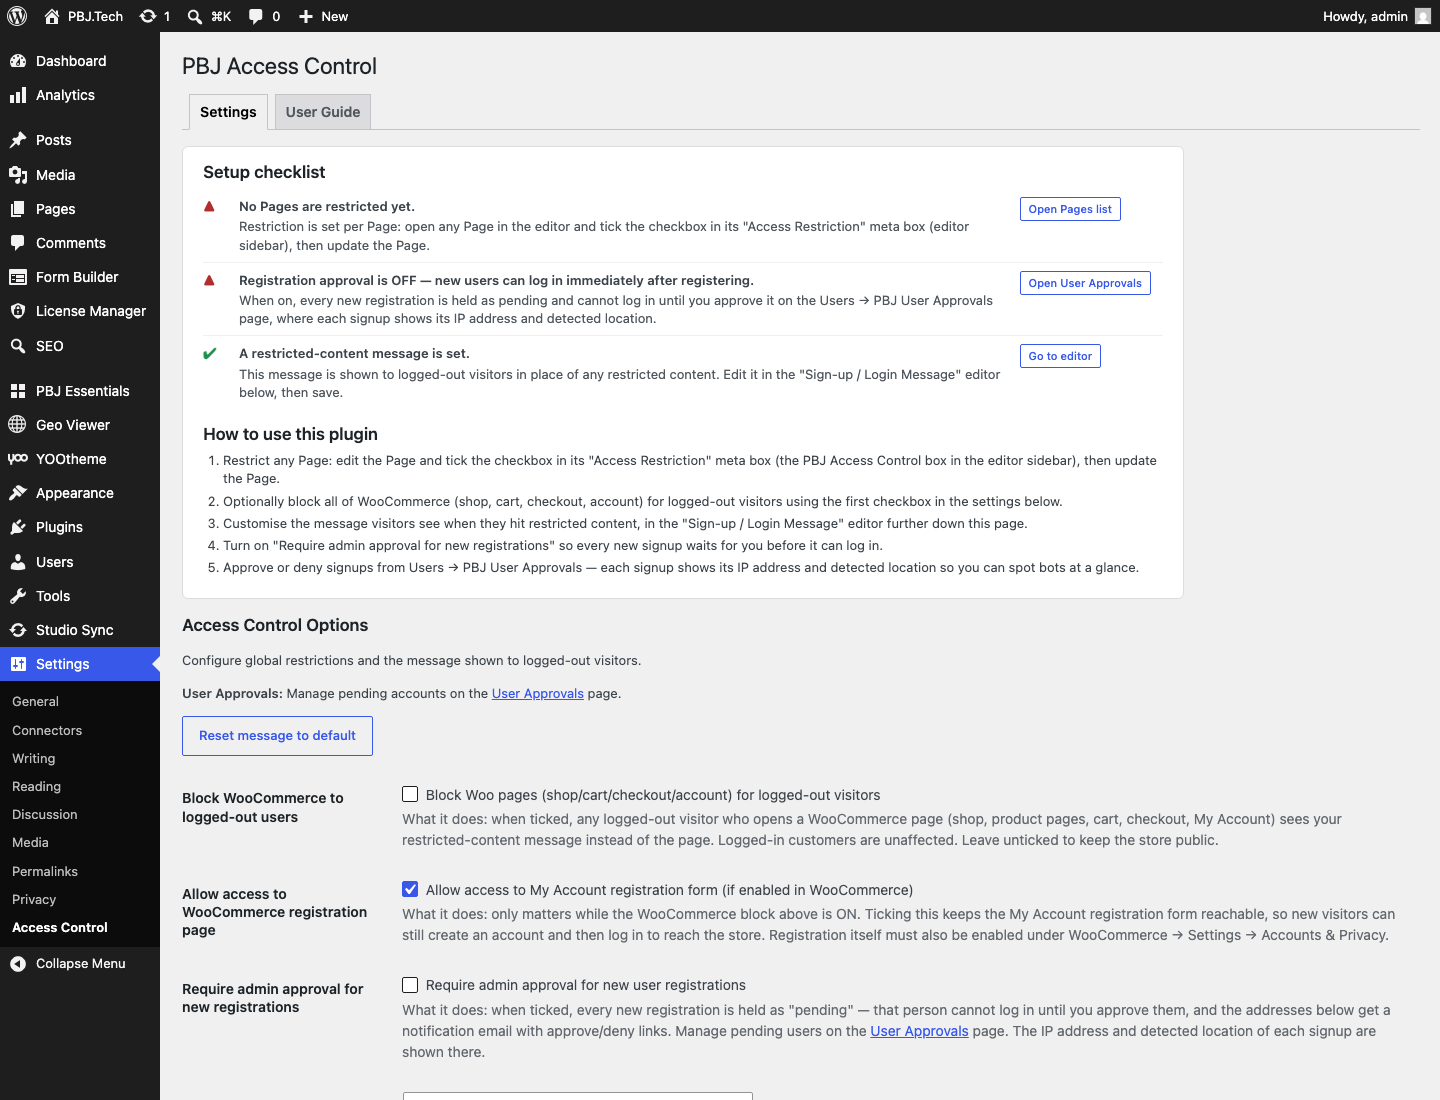1440x1100 pixels.
Task: Click the Posts pushpin icon
Action: click(18, 140)
